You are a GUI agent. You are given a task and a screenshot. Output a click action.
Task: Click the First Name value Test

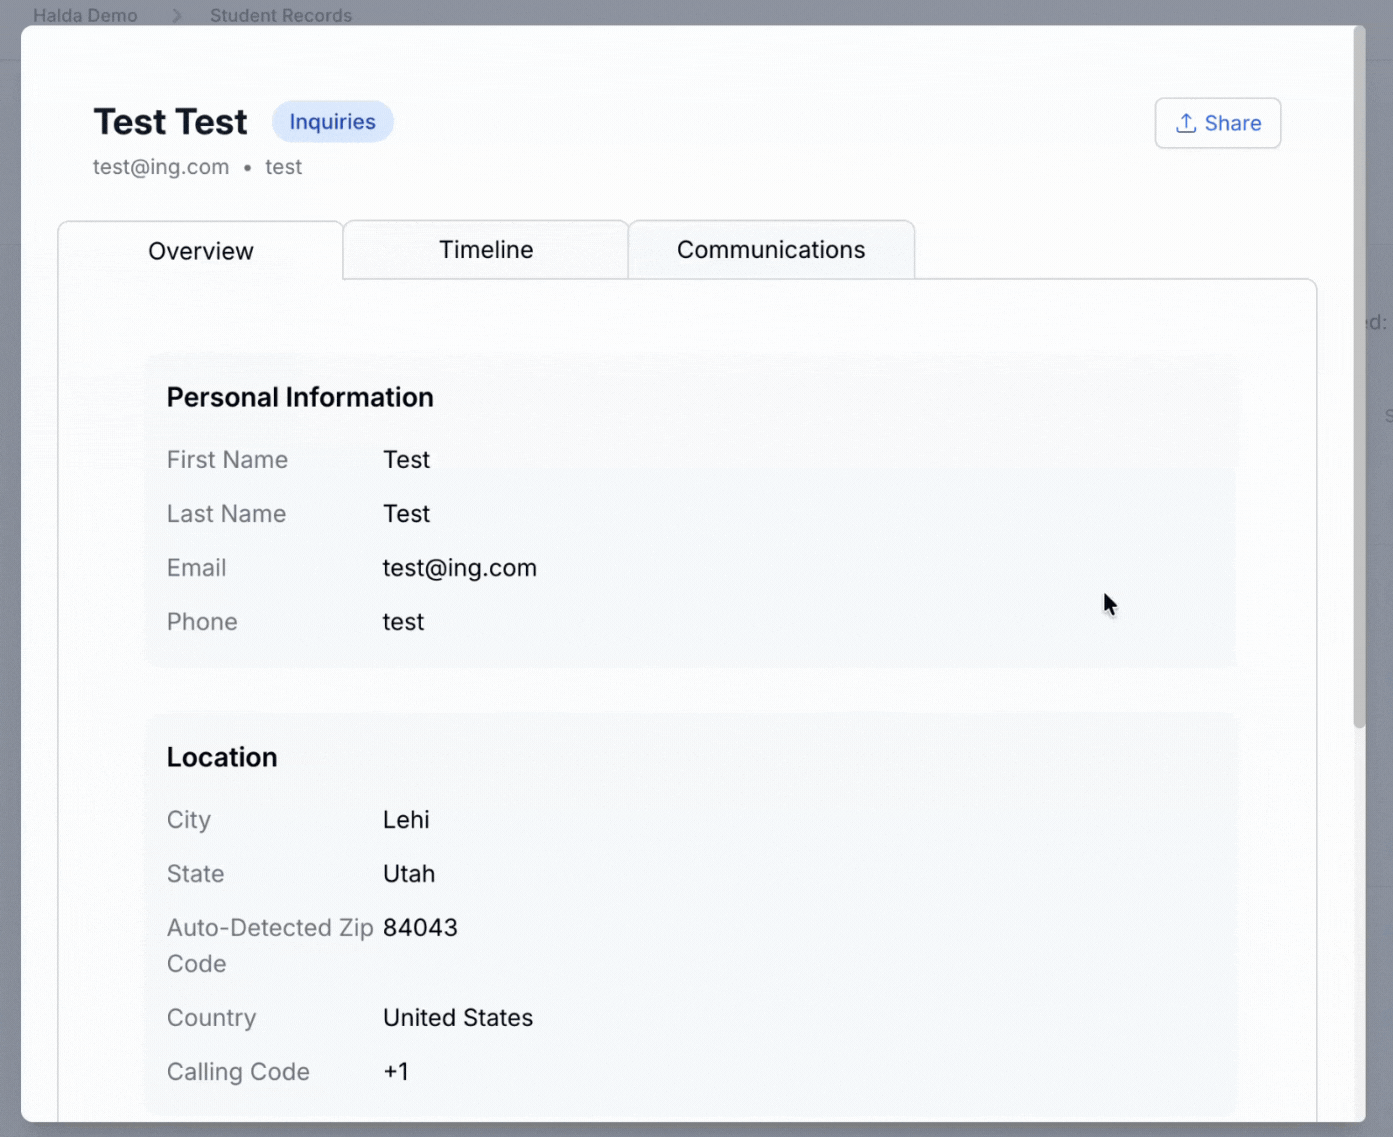coord(406,460)
